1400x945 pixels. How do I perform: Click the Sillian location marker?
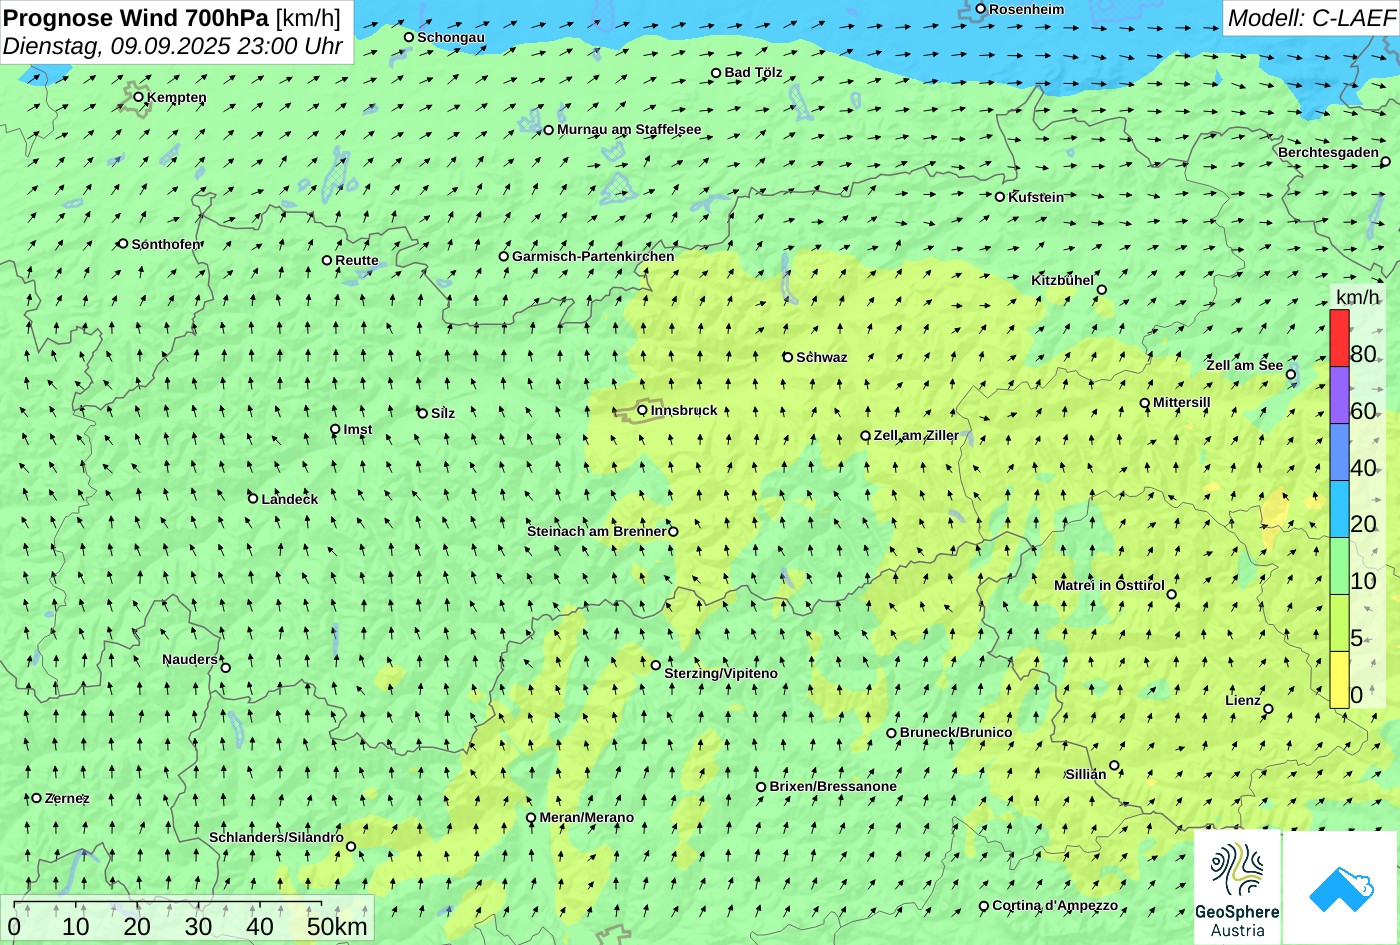pyautogui.click(x=1114, y=766)
